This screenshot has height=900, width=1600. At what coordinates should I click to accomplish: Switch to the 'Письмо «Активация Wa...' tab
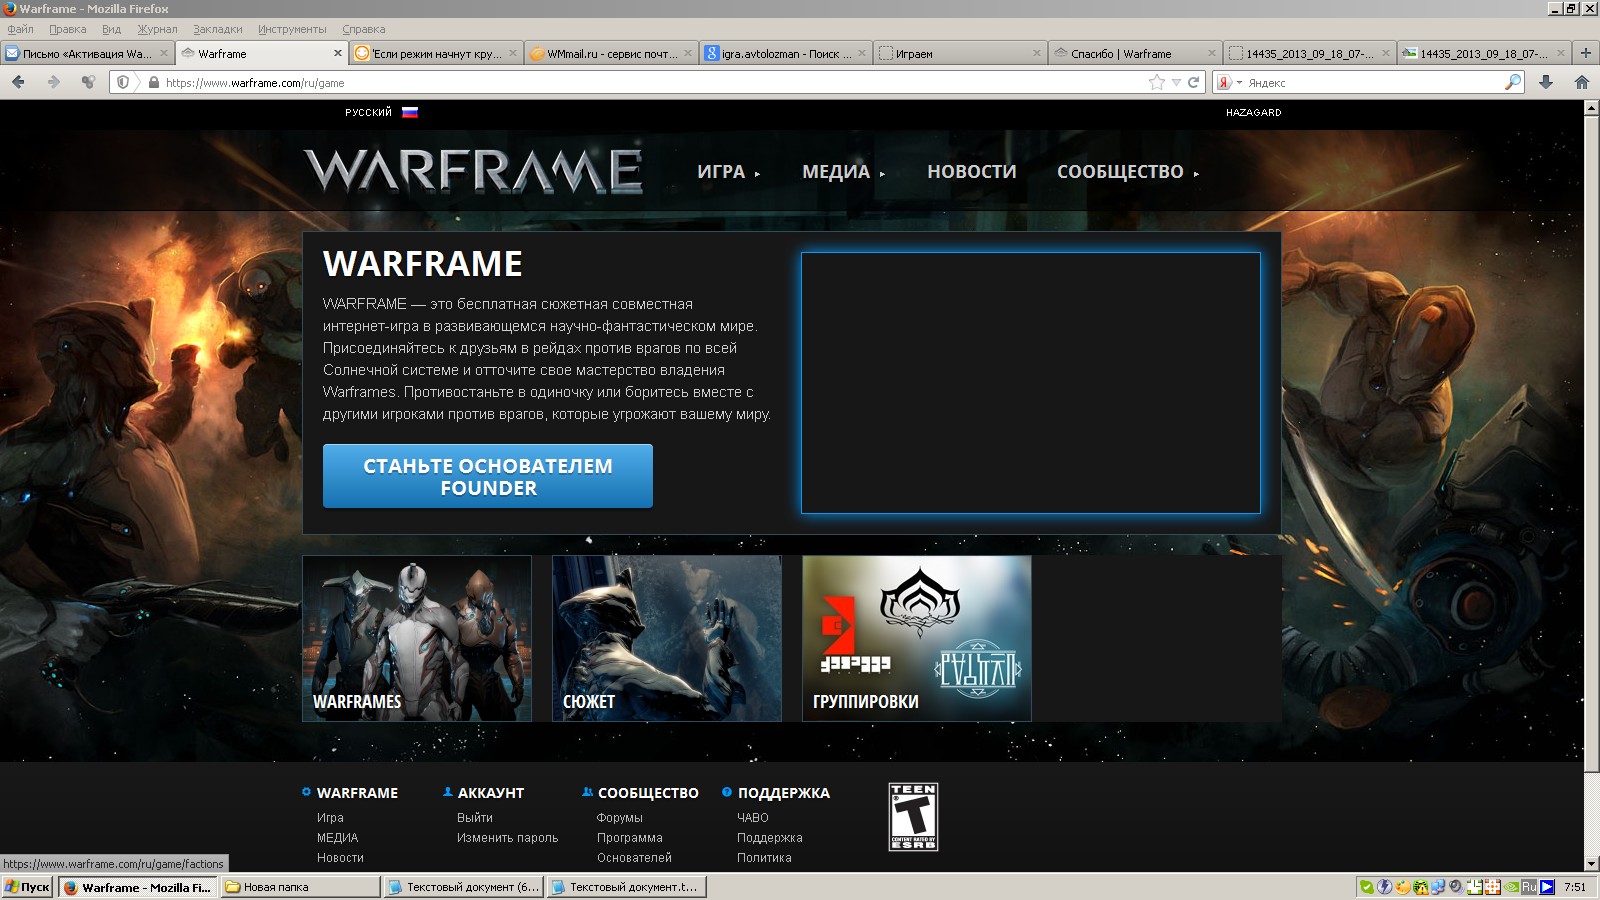87,53
